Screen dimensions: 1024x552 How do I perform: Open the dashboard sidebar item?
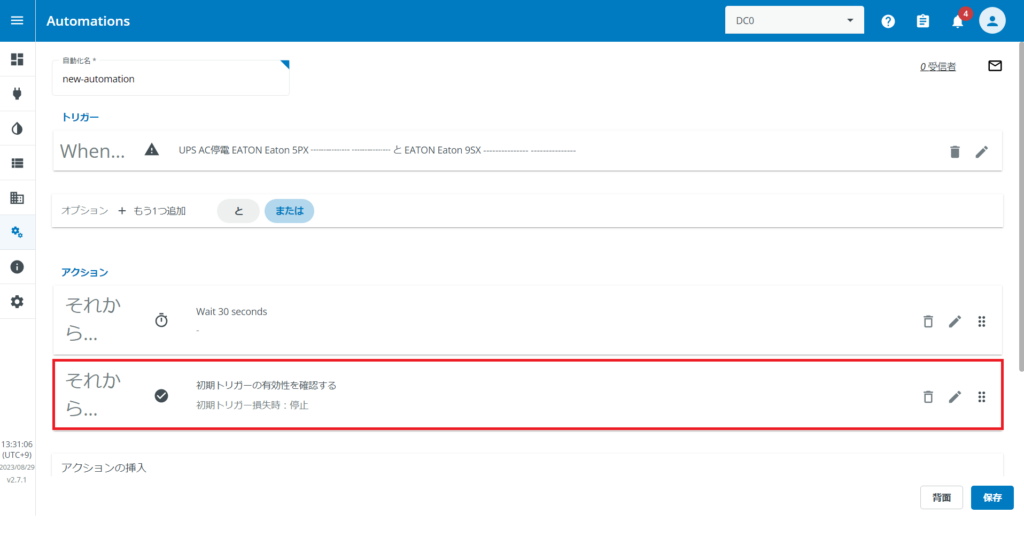pyautogui.click(x=17, y=60)
